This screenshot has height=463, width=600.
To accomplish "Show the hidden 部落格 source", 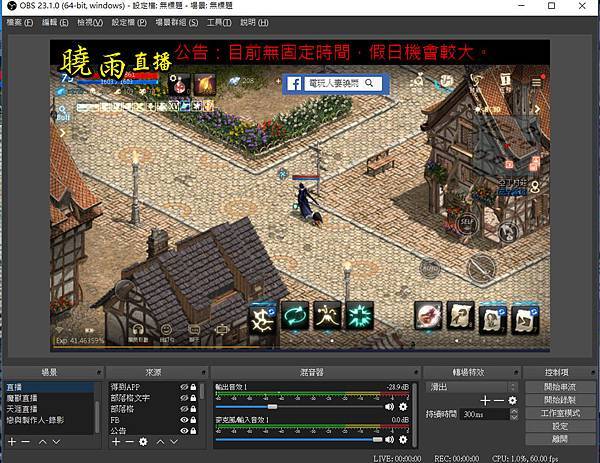I will point(184,409).
